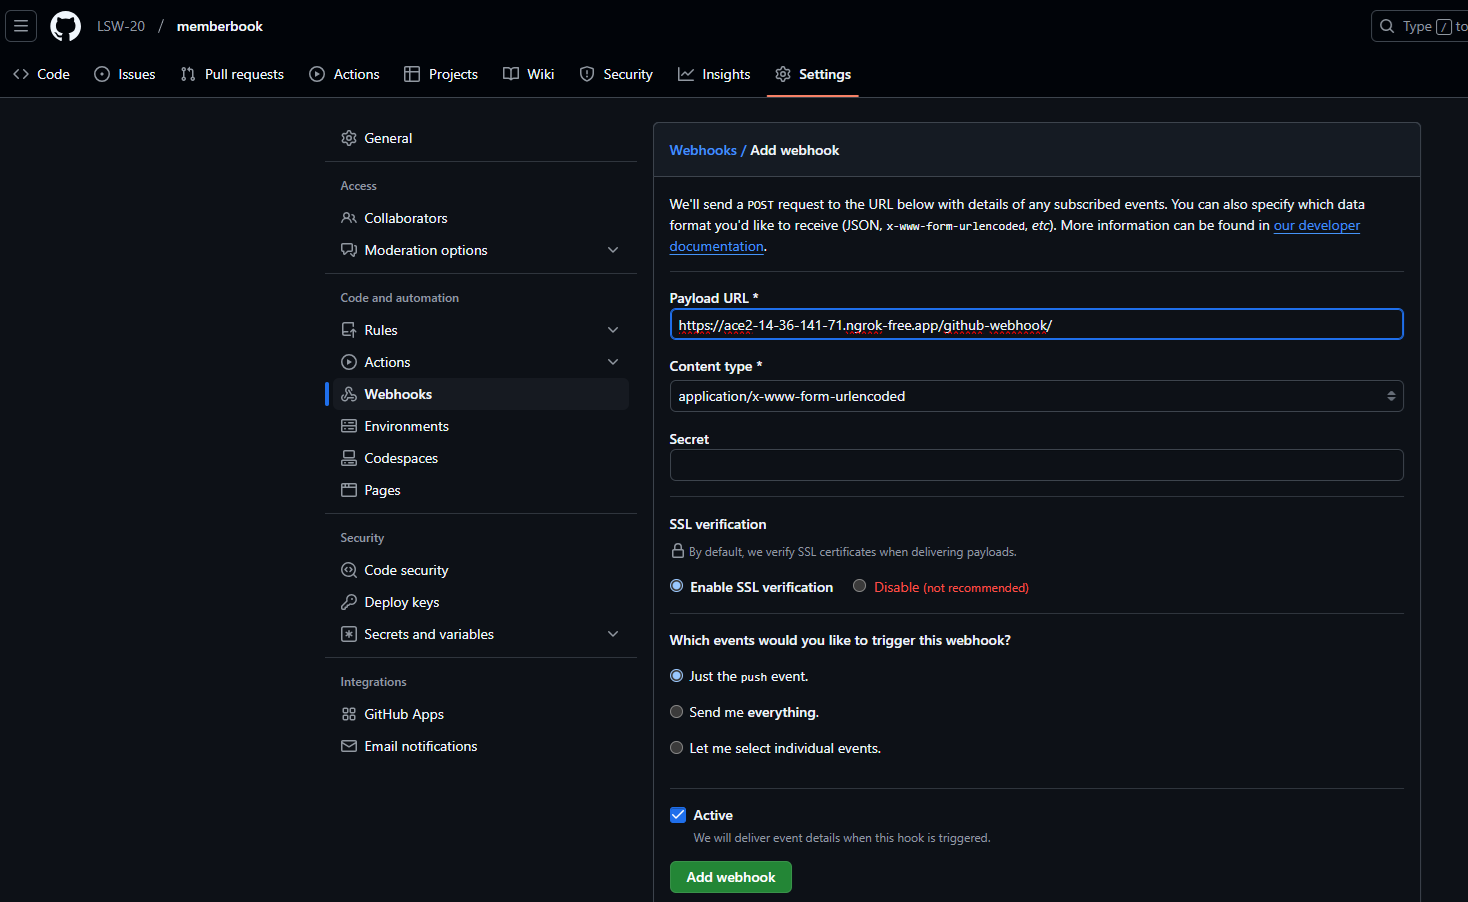
Task: Click the GitHub Apps grid icon
Action: click(x=349, y=714)
